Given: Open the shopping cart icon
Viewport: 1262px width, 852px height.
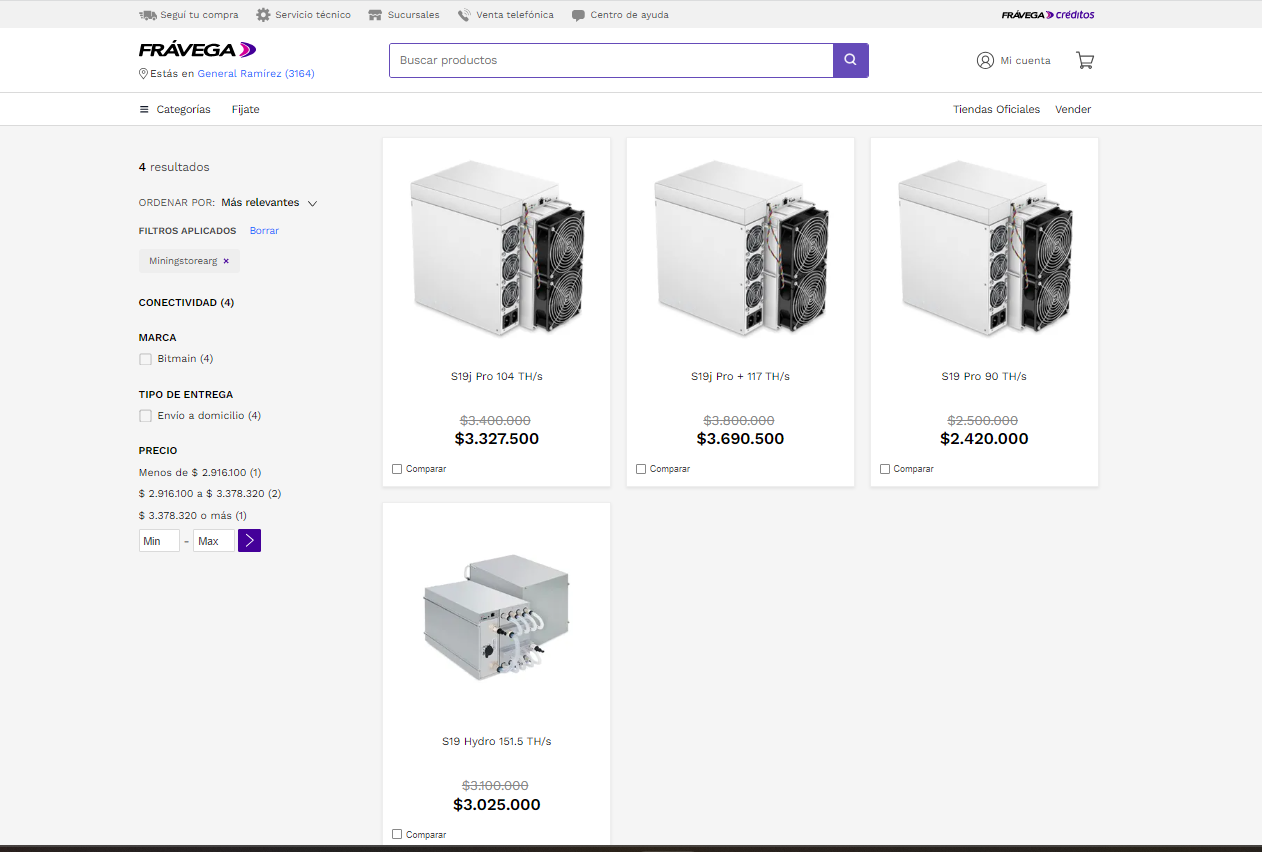Looking at the screenshot, I should tap(1085, 60).
